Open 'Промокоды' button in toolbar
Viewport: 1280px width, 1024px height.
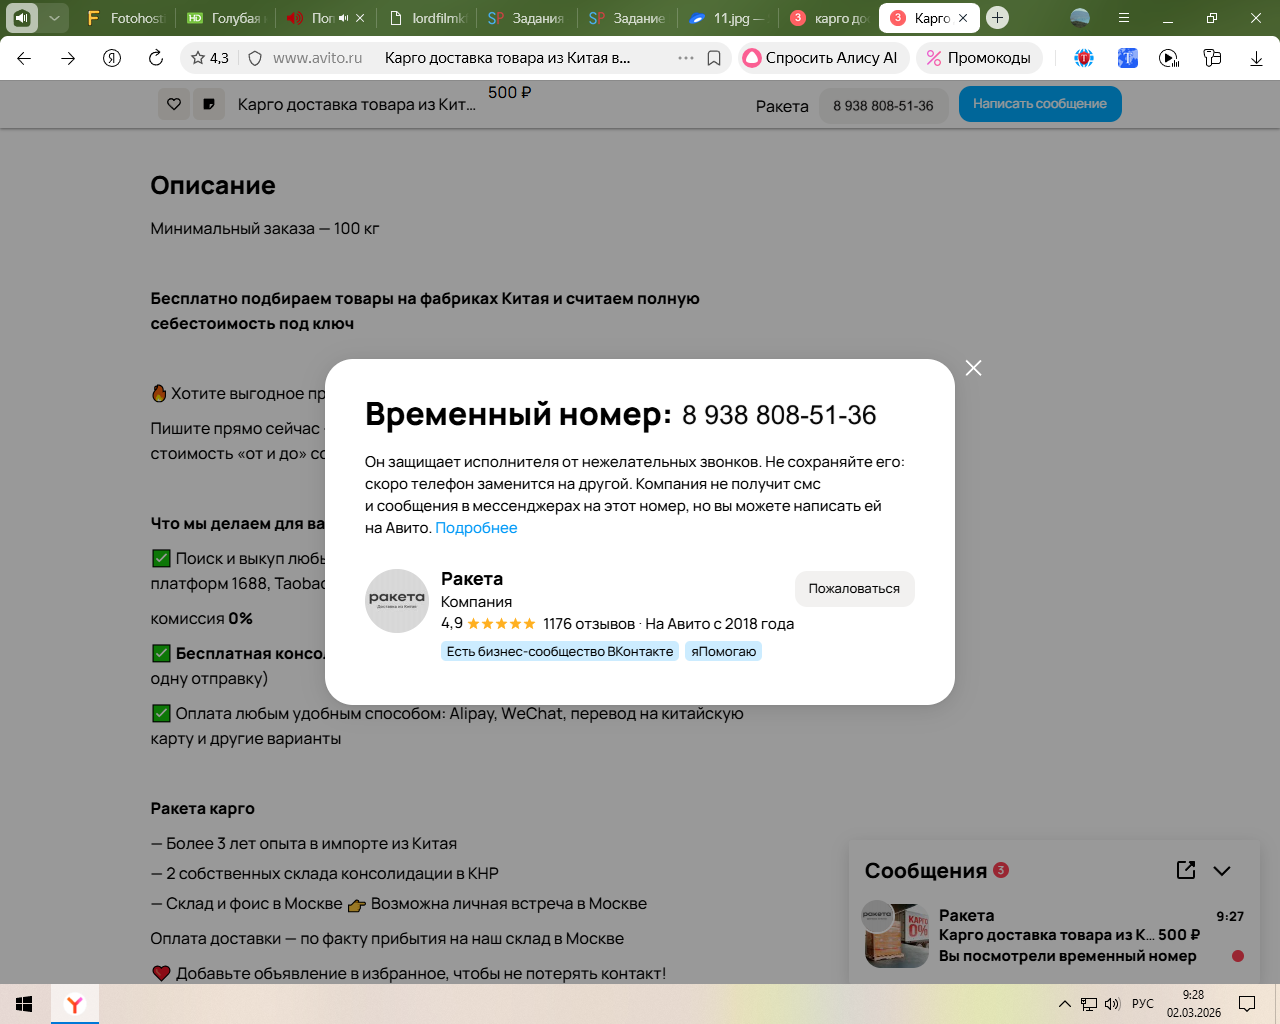[x=979, y=58]
